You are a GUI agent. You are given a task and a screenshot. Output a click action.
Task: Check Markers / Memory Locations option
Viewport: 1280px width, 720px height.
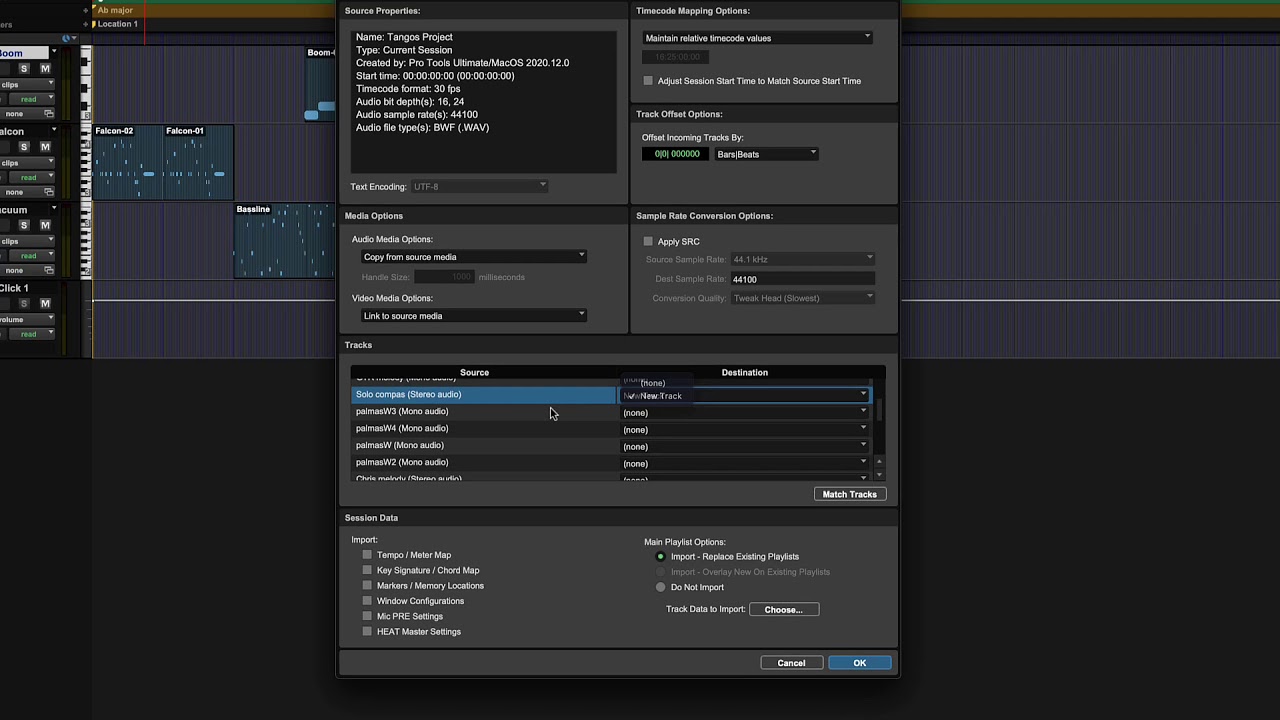pyautogui.click(x=367, y=585)
